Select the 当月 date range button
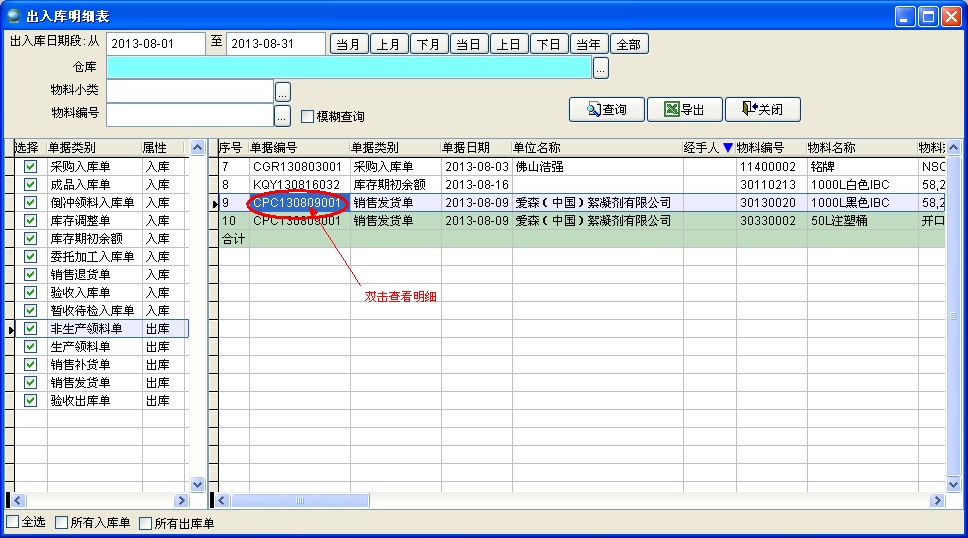Screen dimensions: 968x538 click(x=349, y=44)
